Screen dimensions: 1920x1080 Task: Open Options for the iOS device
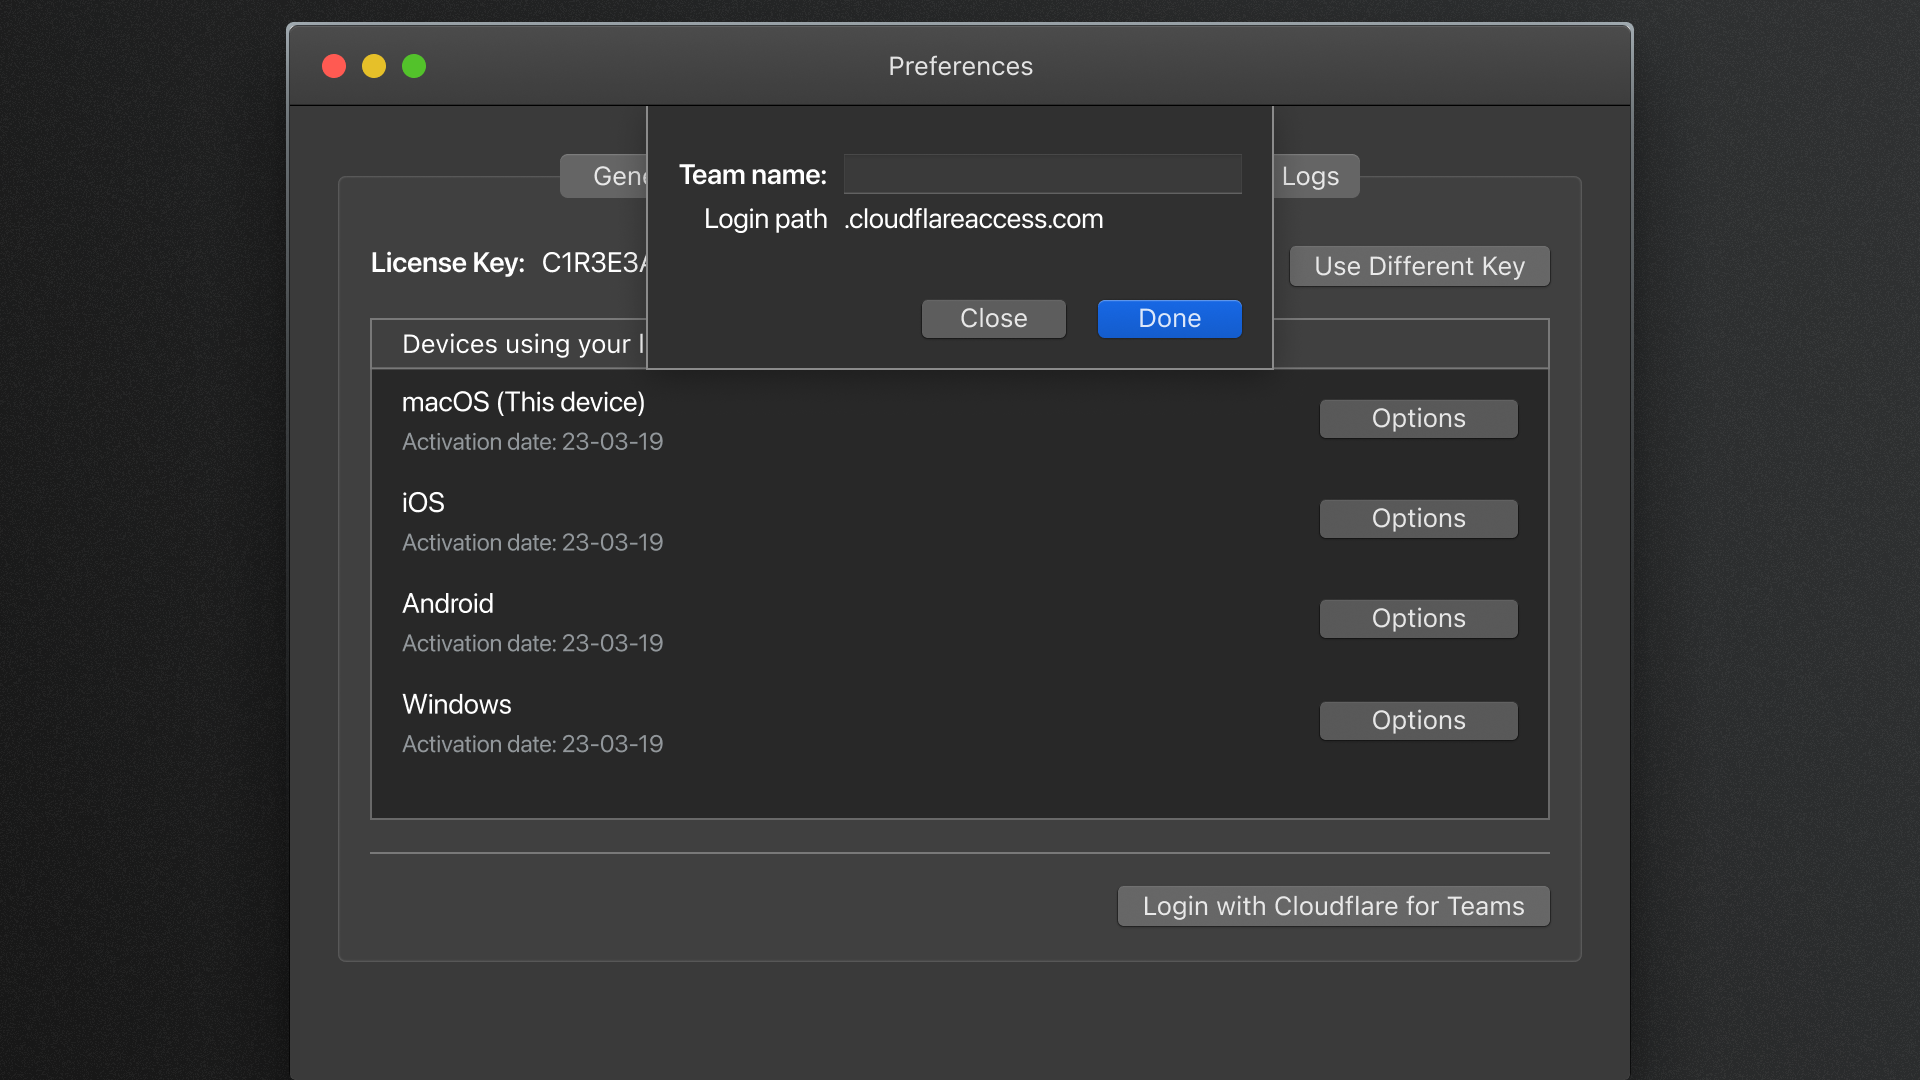tap(1418, 518)
